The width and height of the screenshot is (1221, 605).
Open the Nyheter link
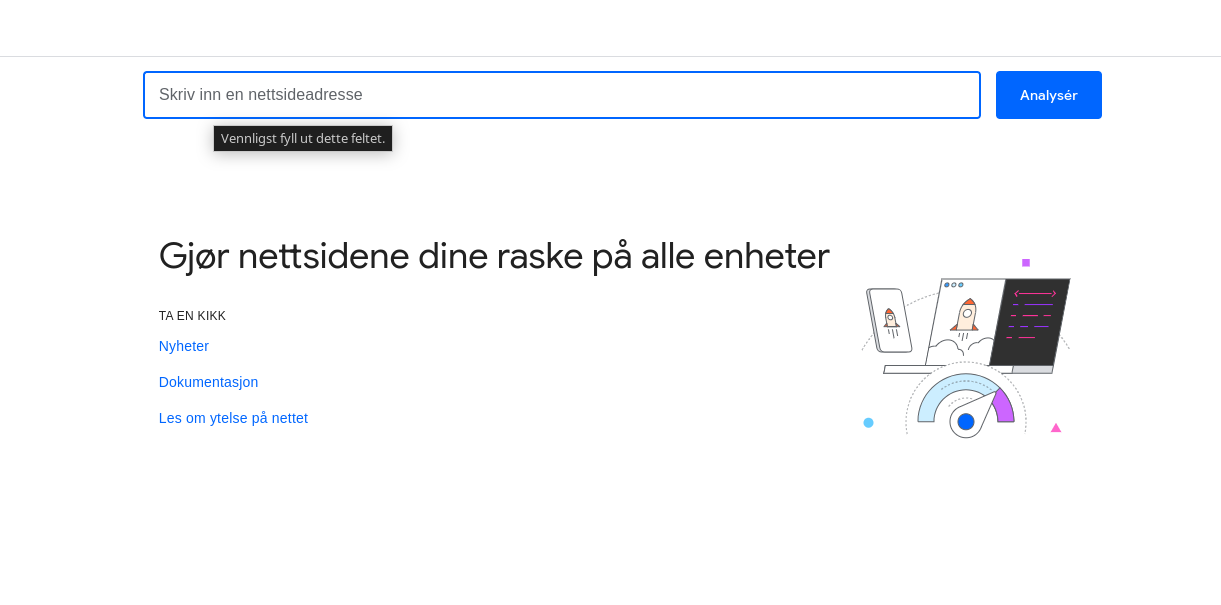point(184,346)
